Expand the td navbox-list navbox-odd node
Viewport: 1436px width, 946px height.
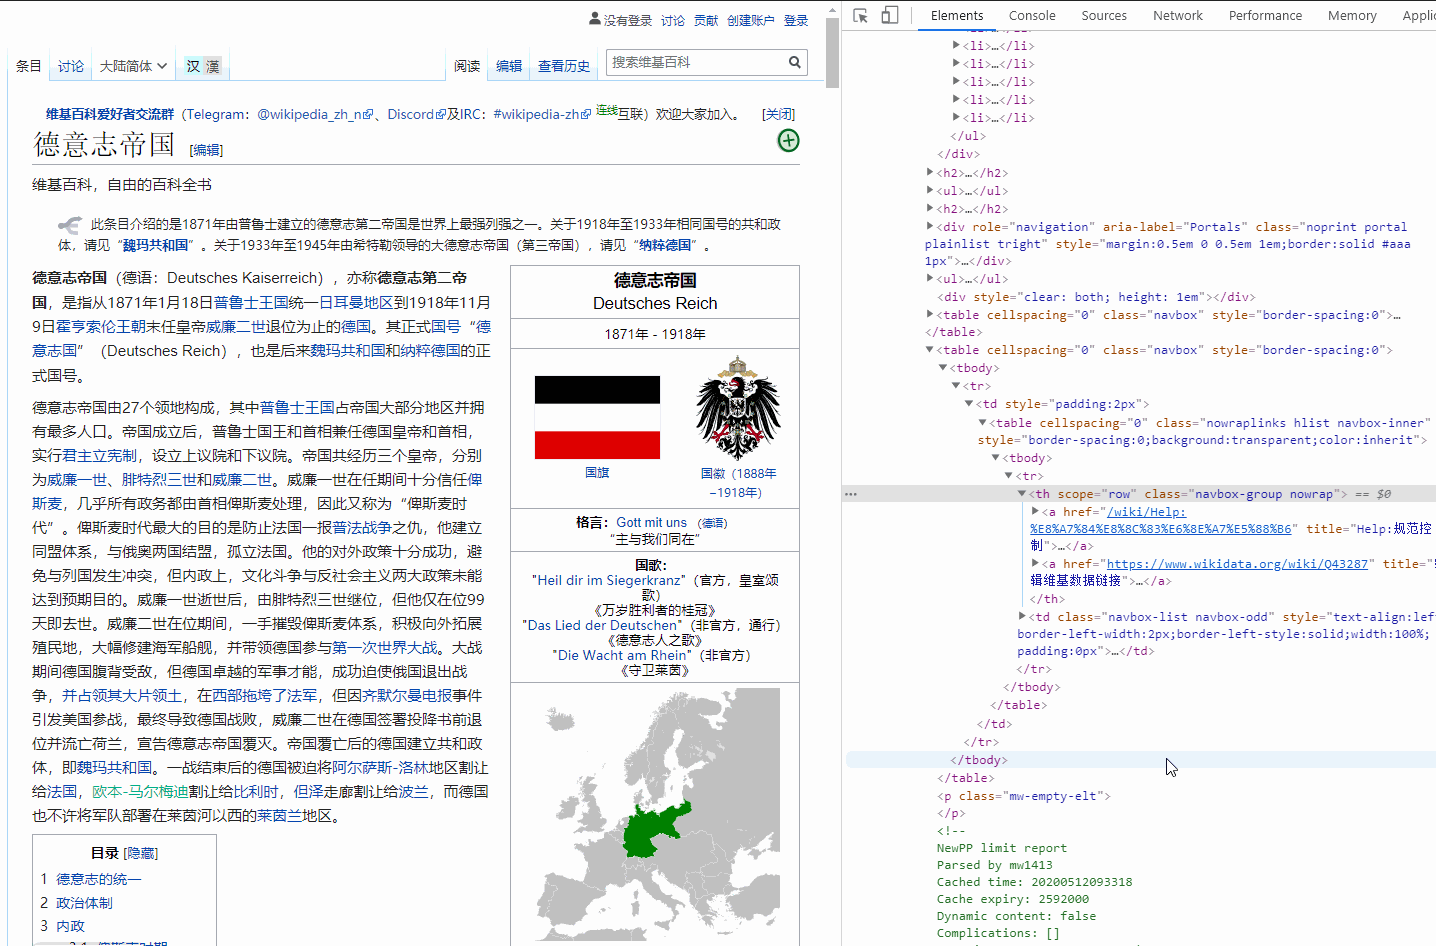tap(1022, 617)
